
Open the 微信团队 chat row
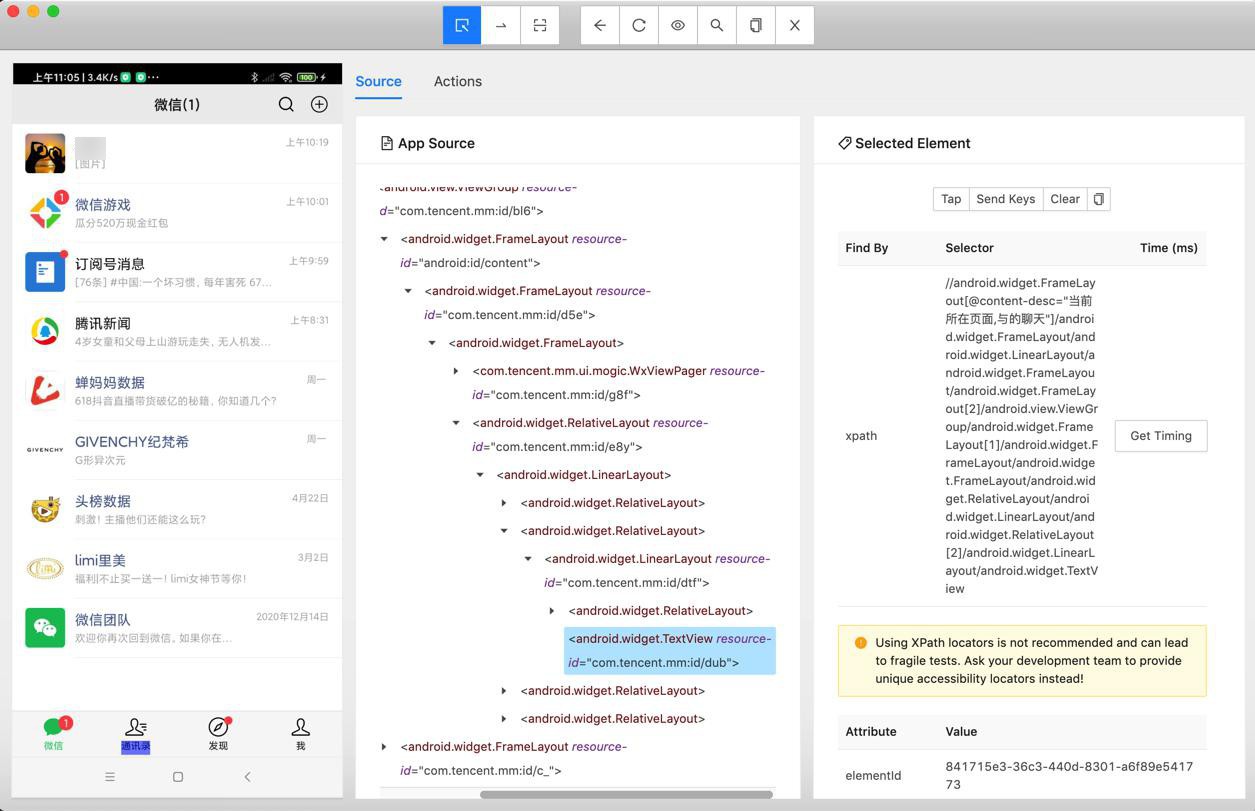point(177,626)
